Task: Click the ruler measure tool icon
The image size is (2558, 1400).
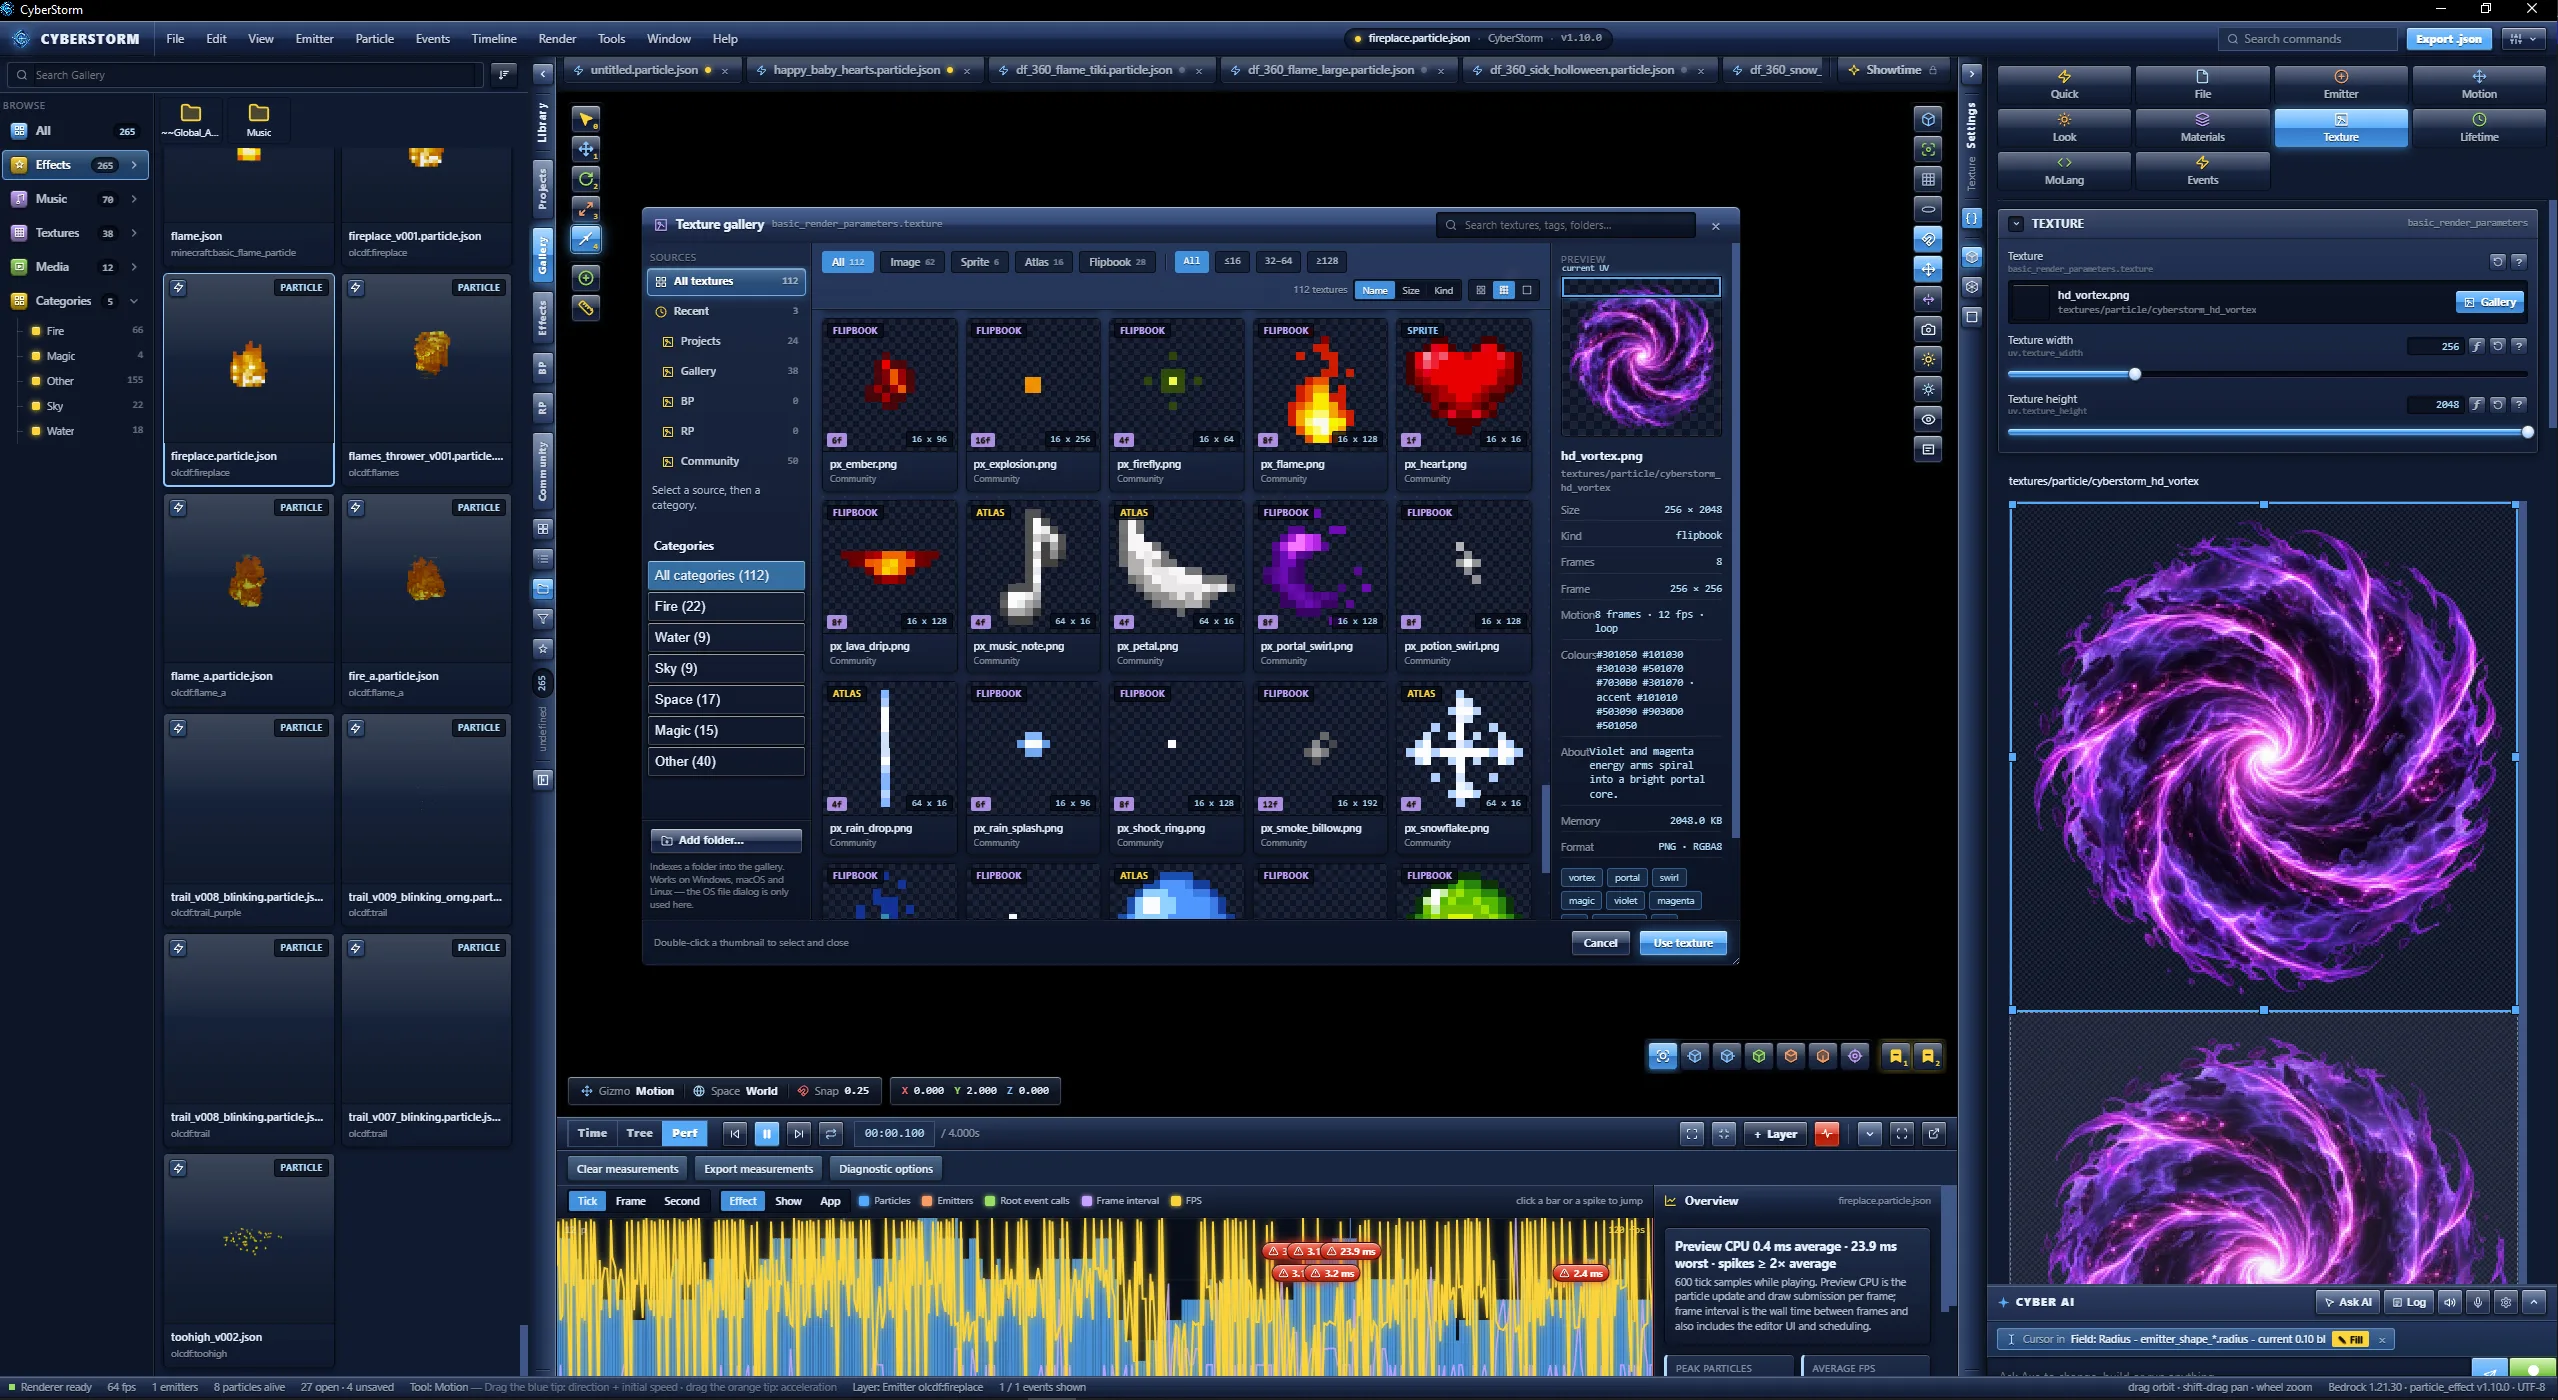Action: pyautogui.click(x=586, y=308)
